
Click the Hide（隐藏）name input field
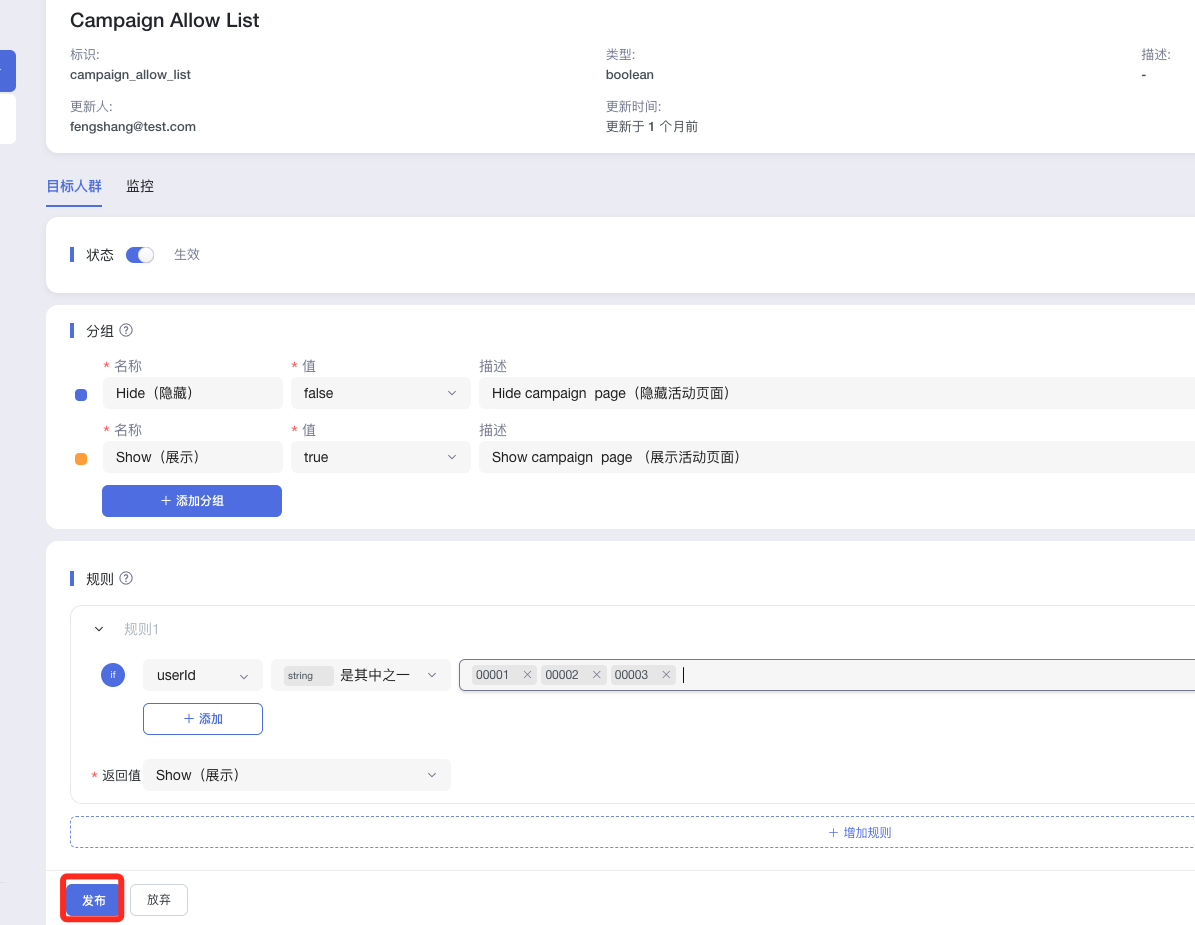tap(192, 393)
